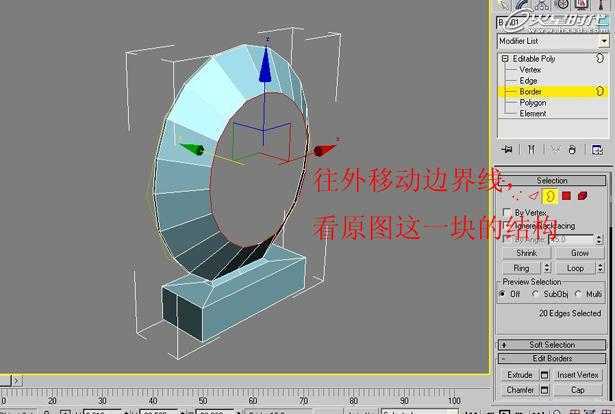Click the Remove Modifier trash icon
This screenshot has width=615, height=414.
coord(572,150)
